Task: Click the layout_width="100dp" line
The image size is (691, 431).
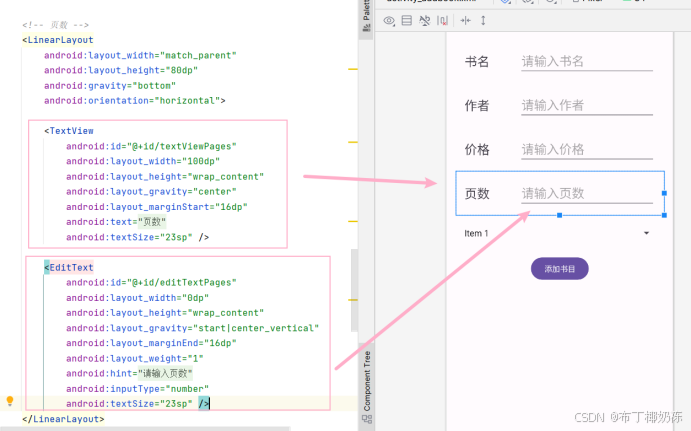Action: coord(143,161)
